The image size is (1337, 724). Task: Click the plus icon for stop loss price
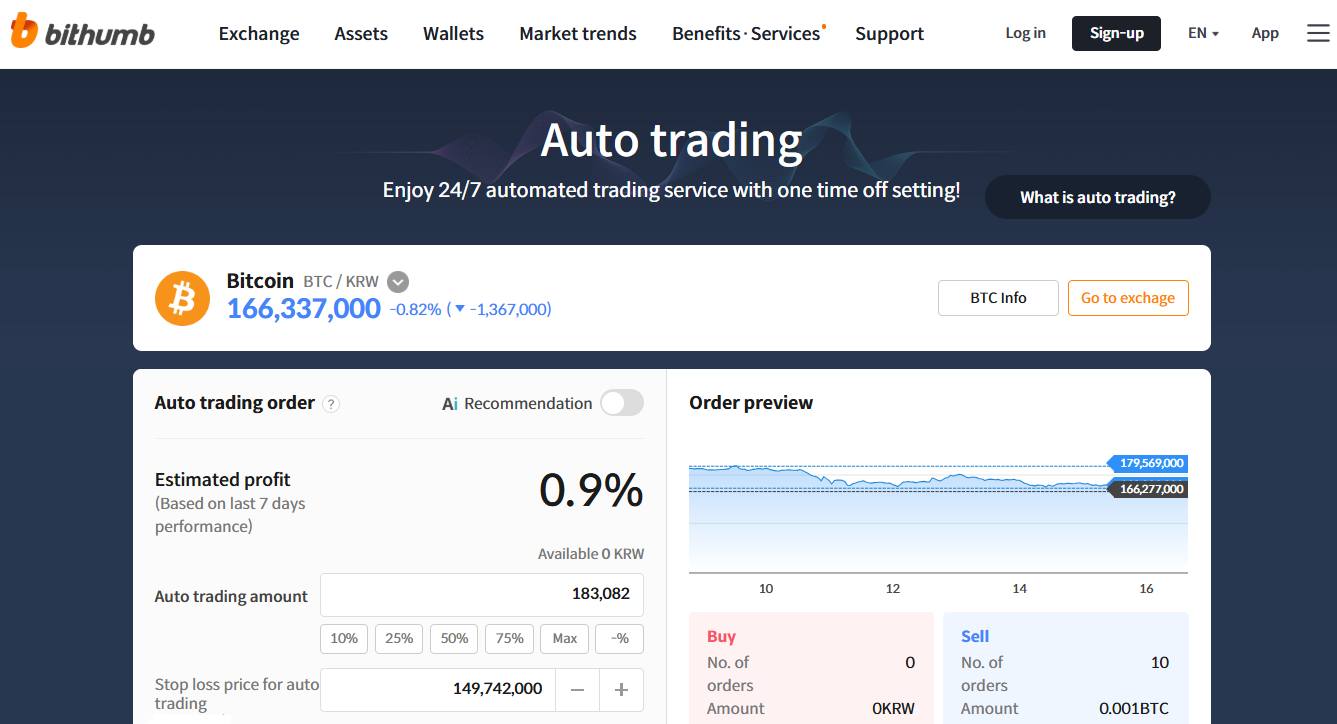(x=621, y=689)
